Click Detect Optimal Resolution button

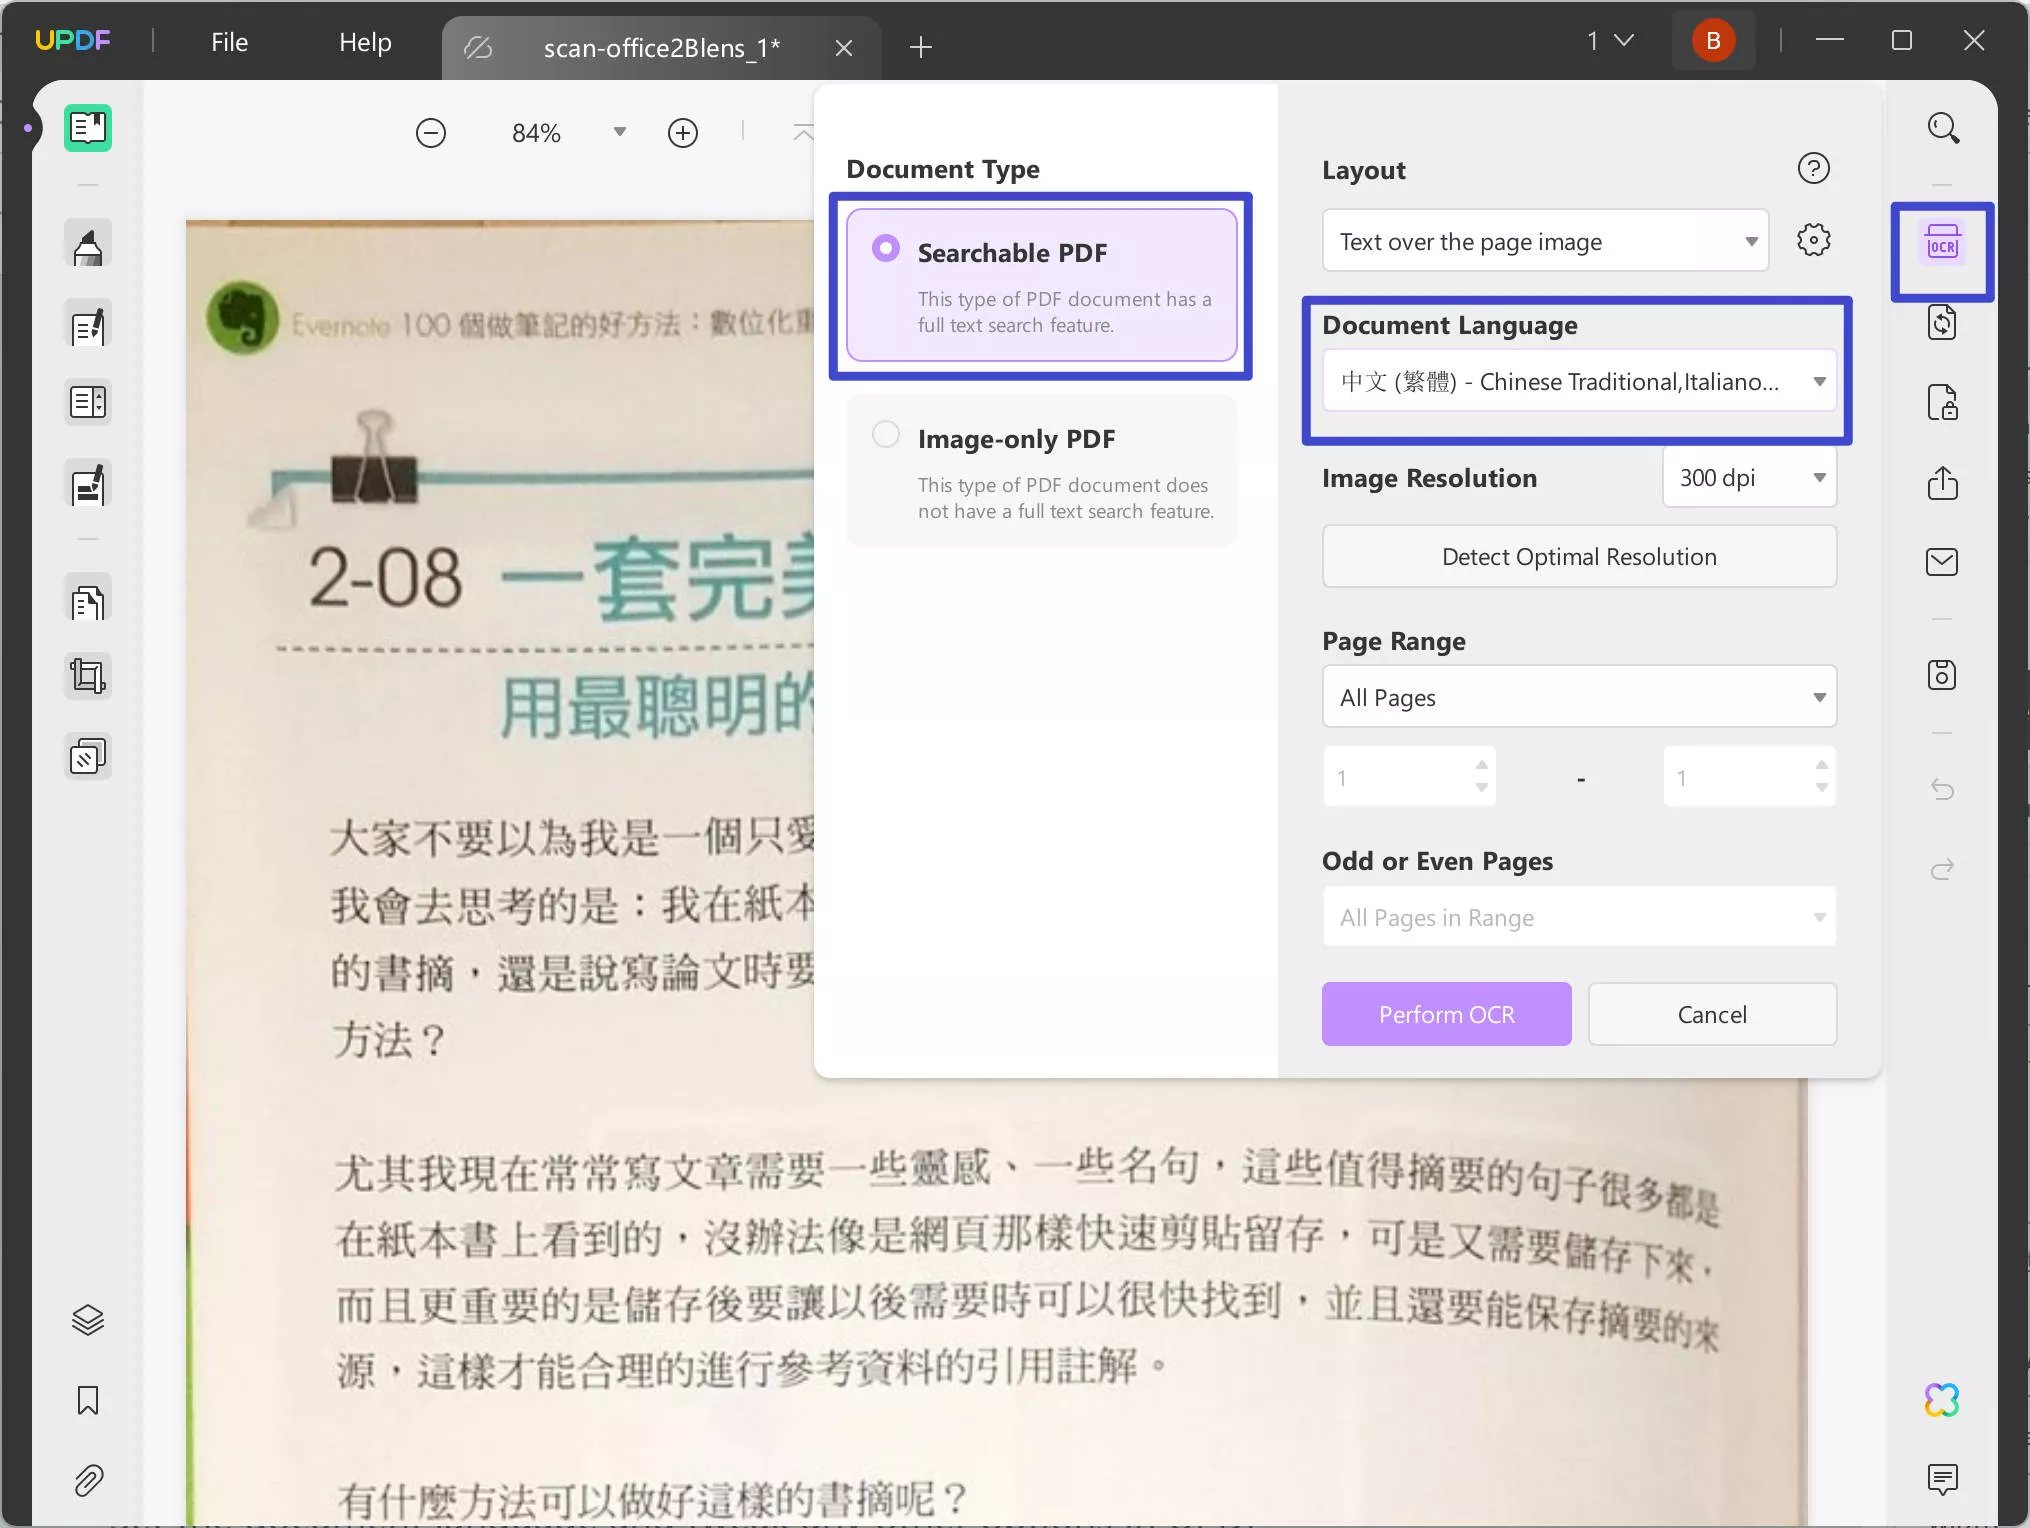coord(1579,557)
